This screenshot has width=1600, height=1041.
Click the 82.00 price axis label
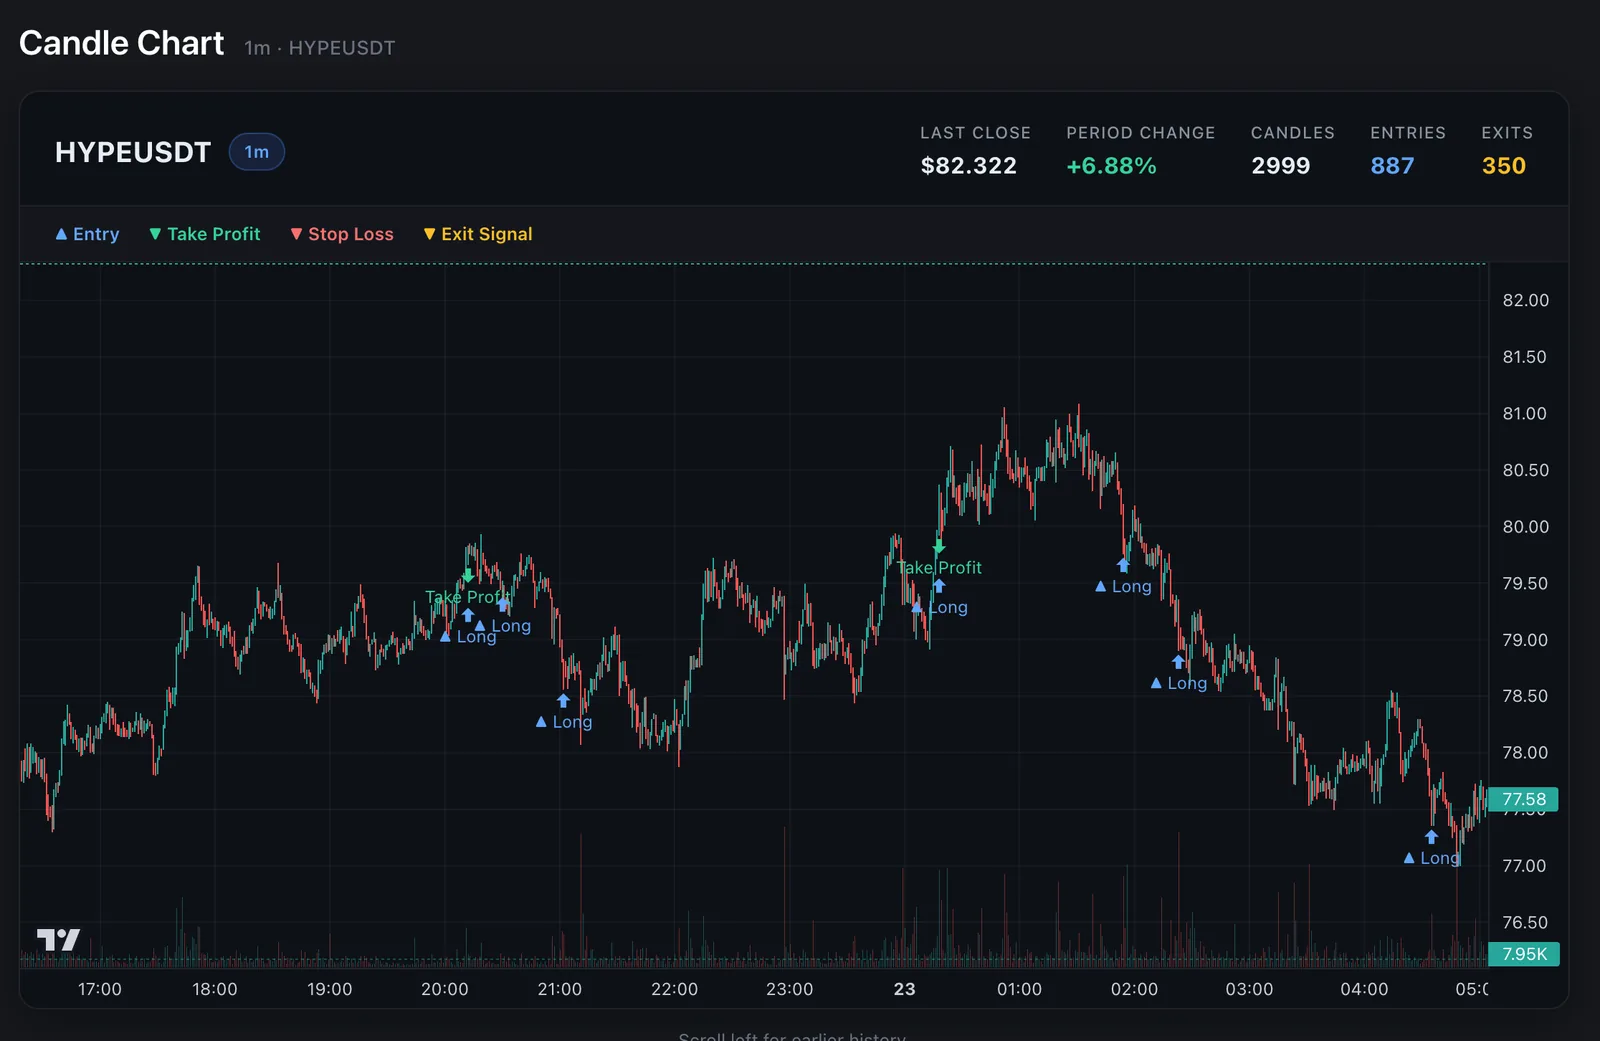pos(1525,300)
